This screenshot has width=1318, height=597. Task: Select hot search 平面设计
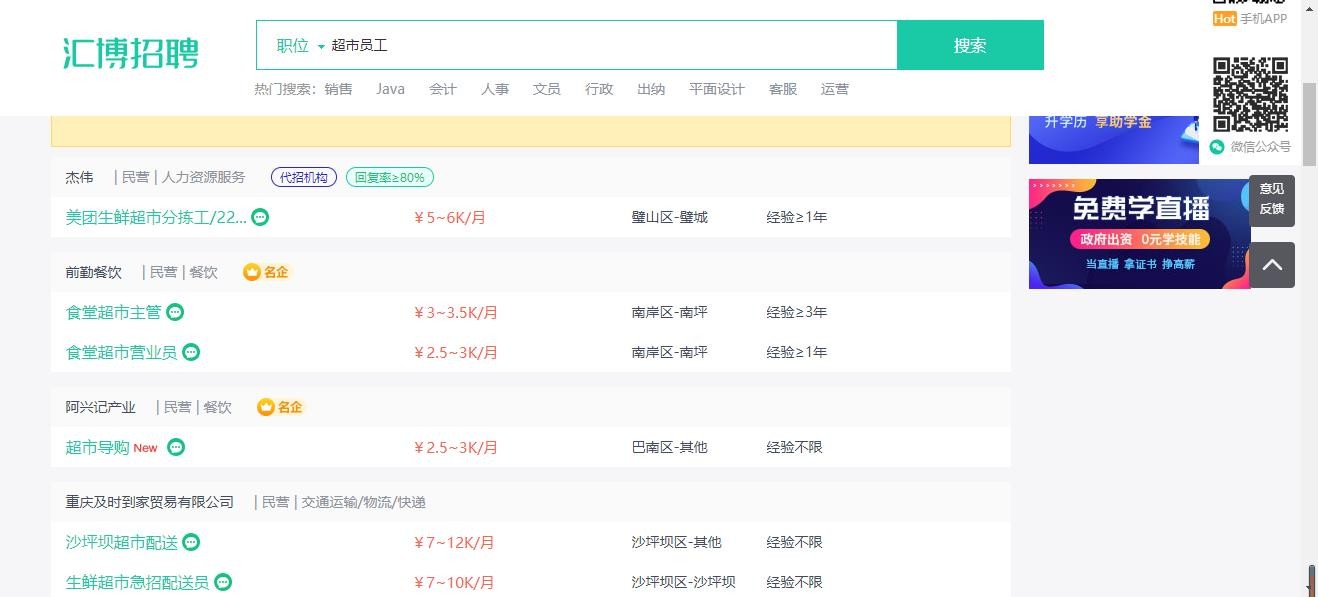(717, 89)
